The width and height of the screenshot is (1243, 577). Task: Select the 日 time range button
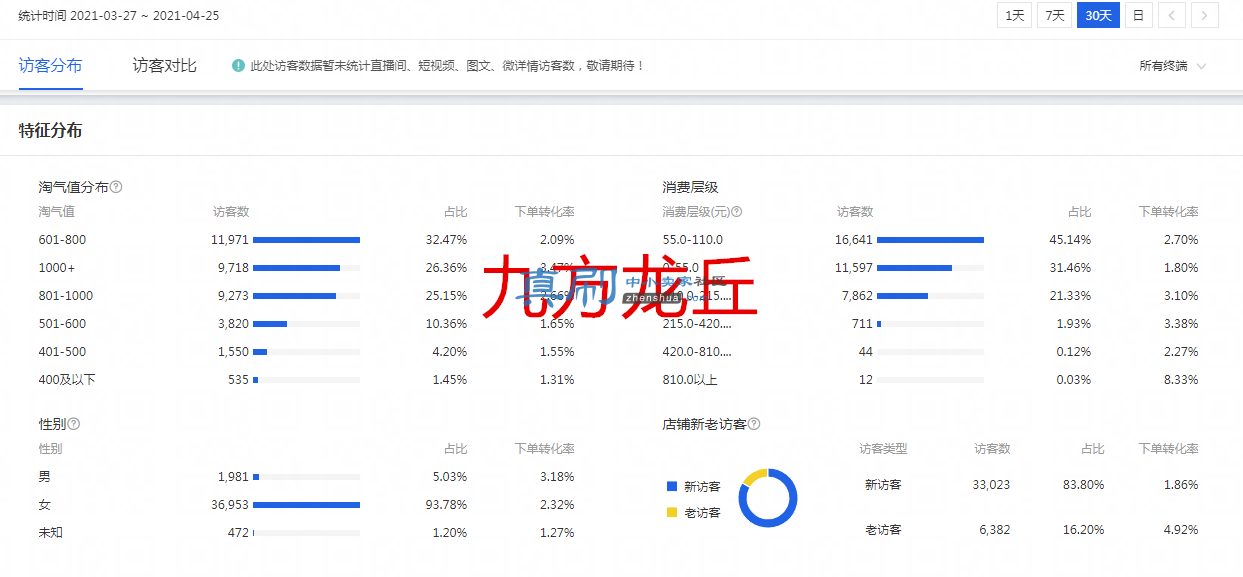(1137, 15)
